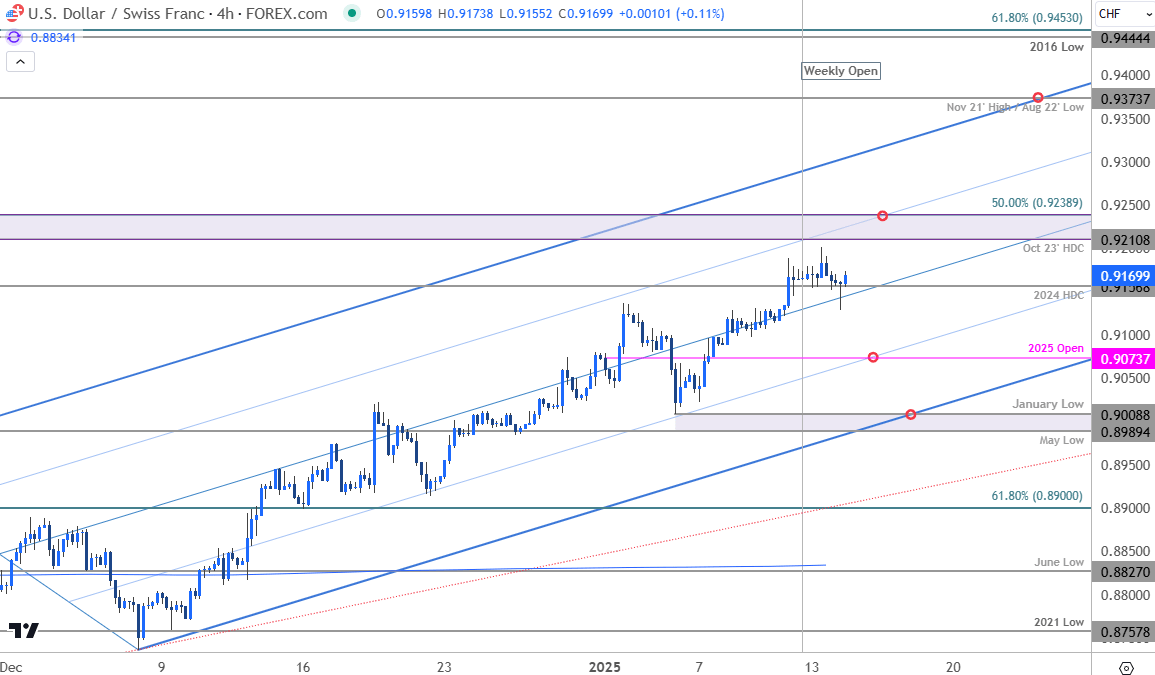Click the 0.88341 indicator value
This screenshot has height=675, width=1155.
[53, 37]
